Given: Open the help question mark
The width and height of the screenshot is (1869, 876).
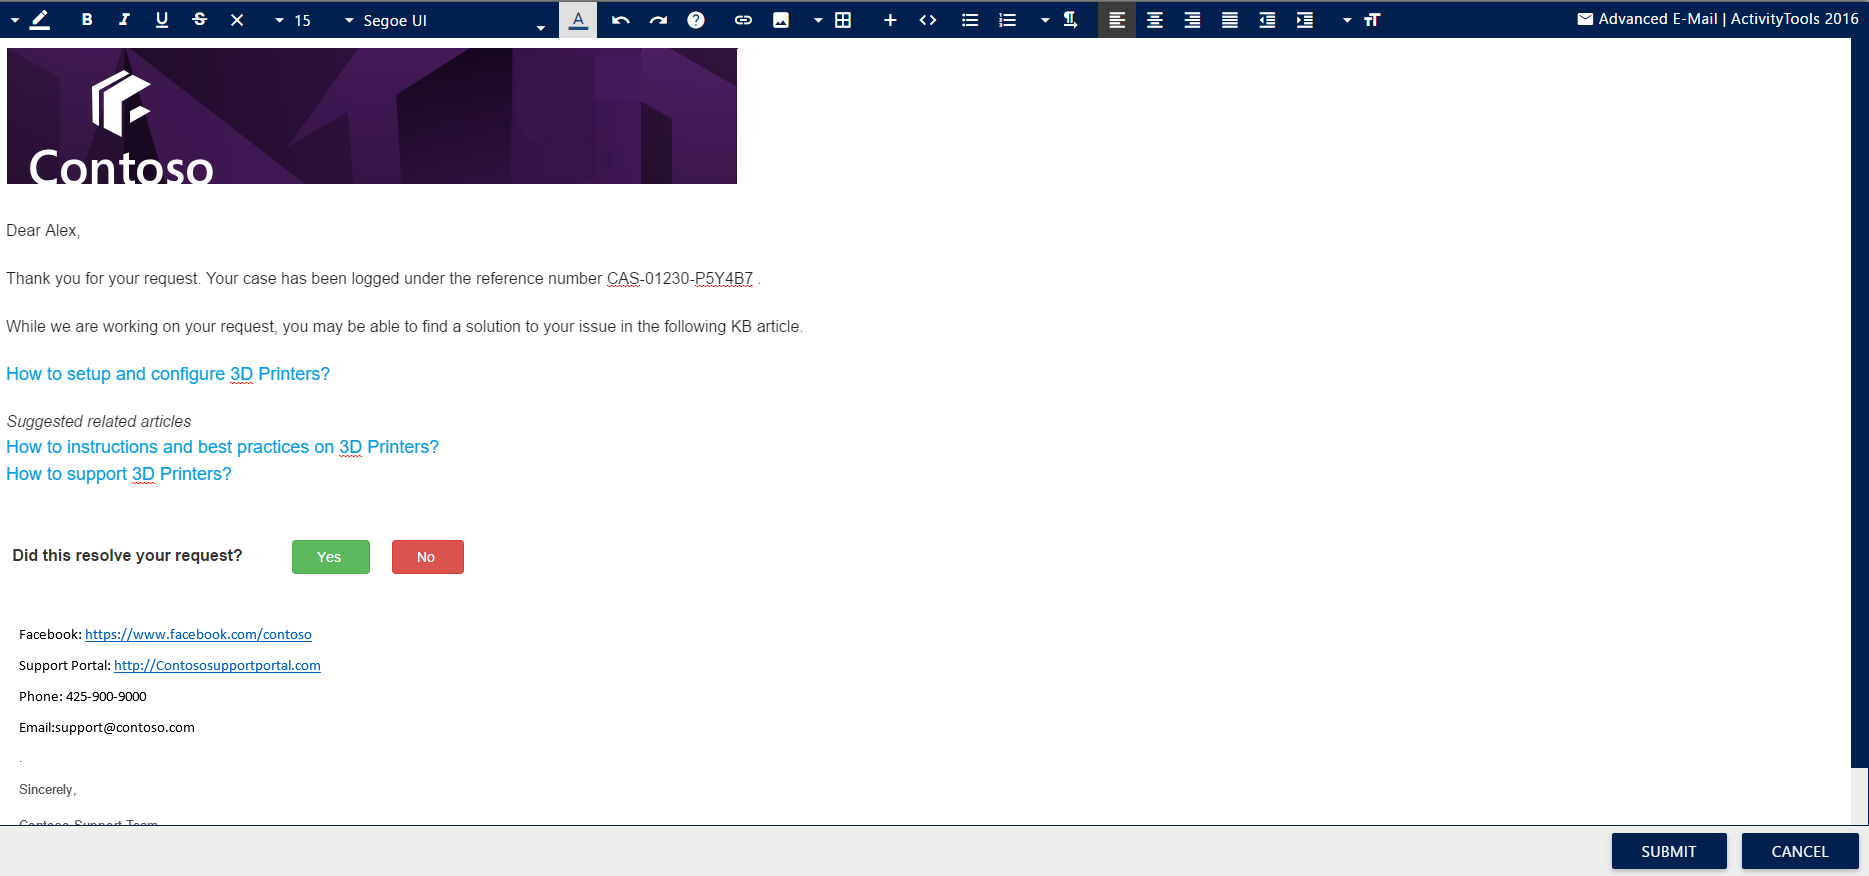Looking at the screenshot, I should [696, 20].
